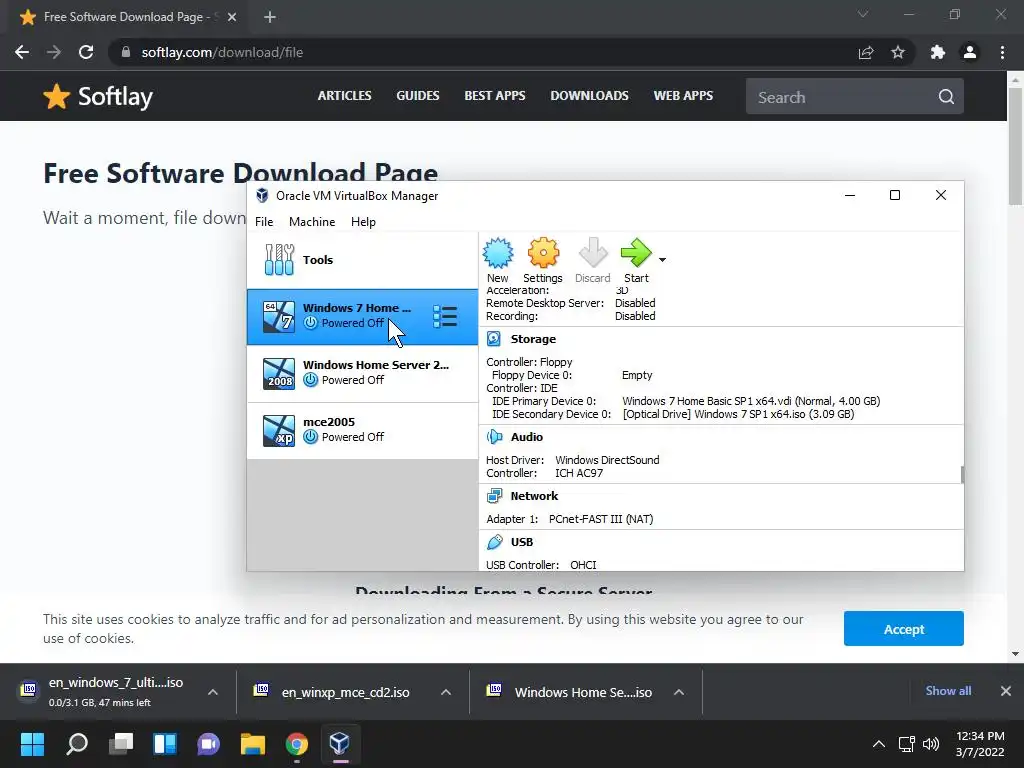This screenshot has height=768, width=1024.
Task: Click the Softlay search magnifier icon
Action: click(x=946, y=97)
